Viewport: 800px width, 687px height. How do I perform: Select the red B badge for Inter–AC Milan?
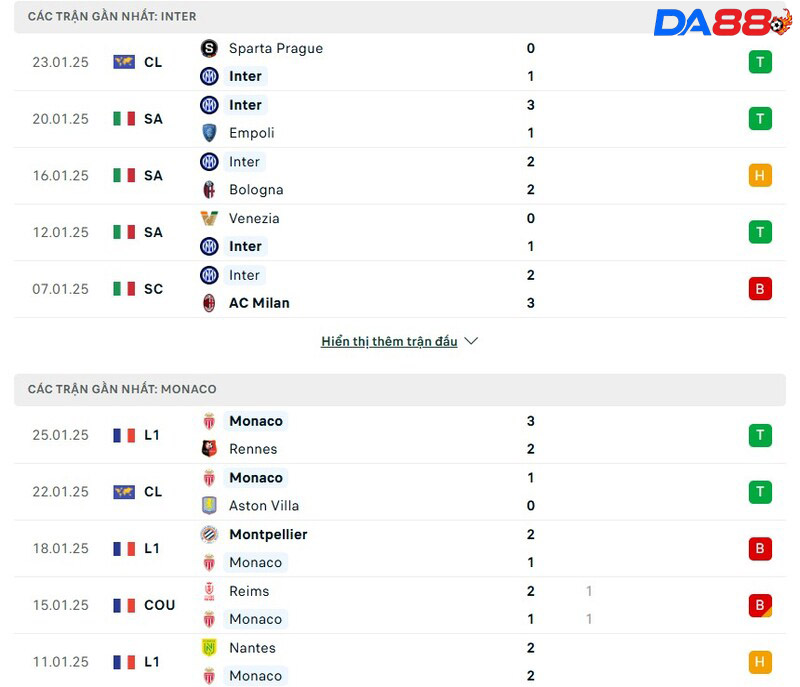point(760,289)
